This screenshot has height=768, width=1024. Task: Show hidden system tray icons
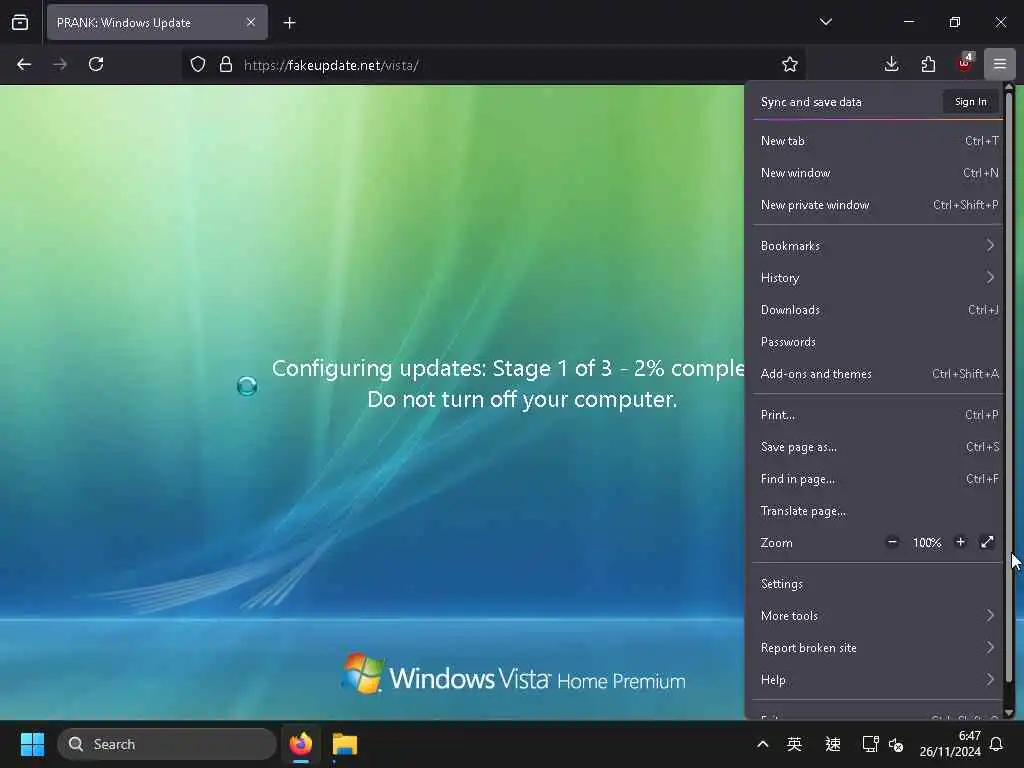(x=762, y=744)
